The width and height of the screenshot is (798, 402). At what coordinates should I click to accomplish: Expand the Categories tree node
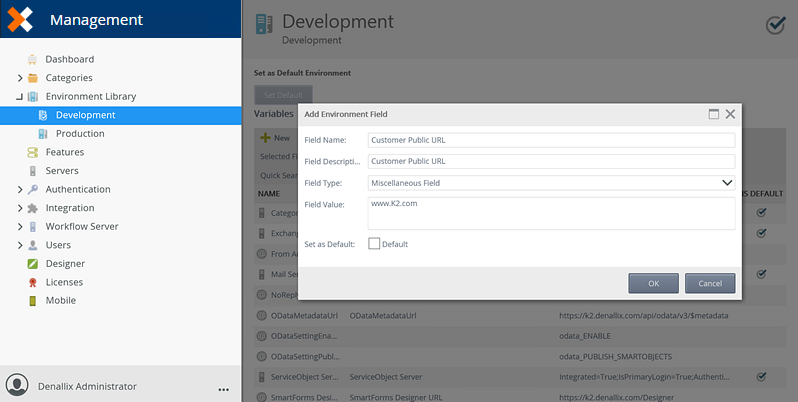[x=20, y=78]
